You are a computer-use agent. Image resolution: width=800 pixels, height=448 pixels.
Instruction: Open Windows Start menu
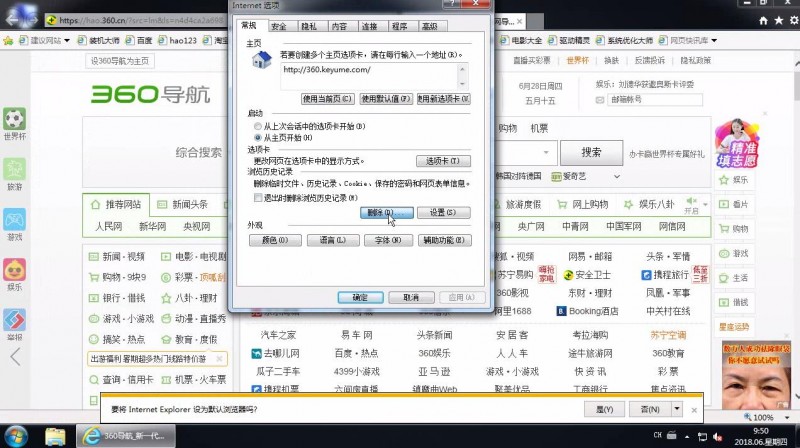[x=16, y=437]
